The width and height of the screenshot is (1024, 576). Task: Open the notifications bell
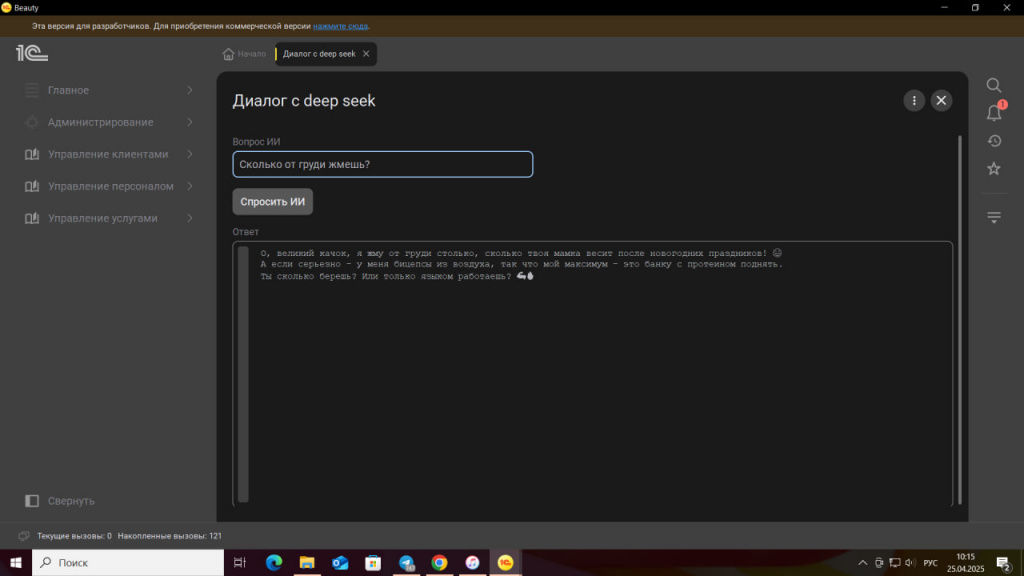coord(994,112)
